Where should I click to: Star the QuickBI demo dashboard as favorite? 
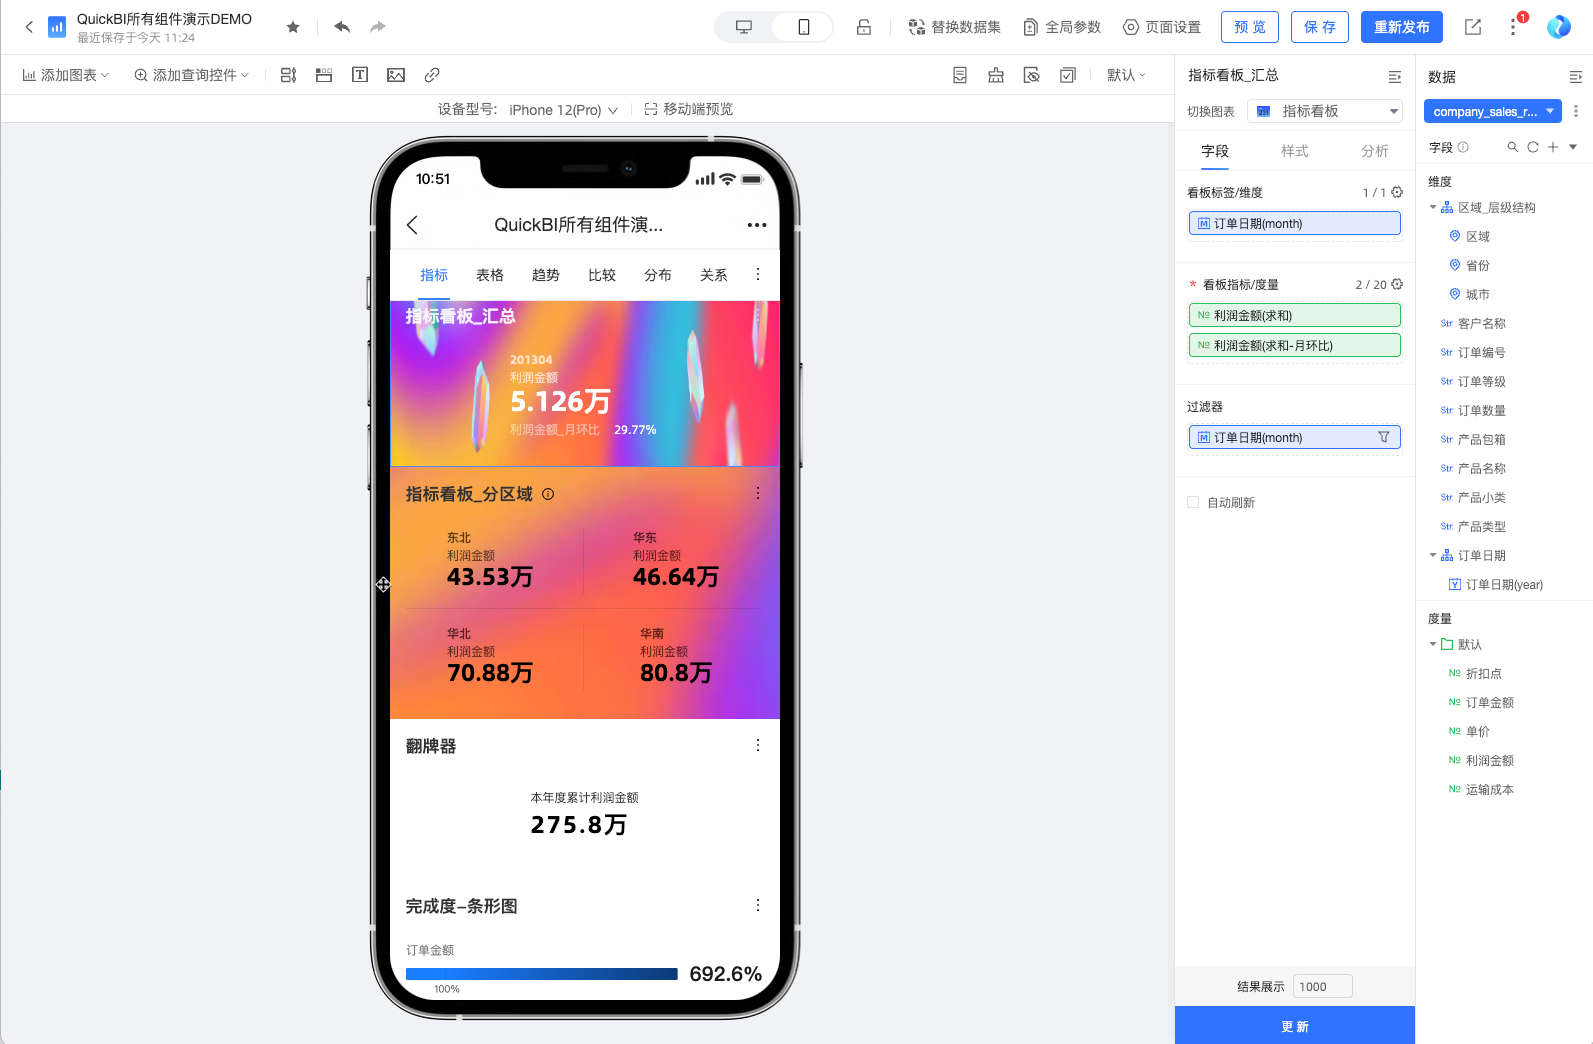click(x=293, y=27)
